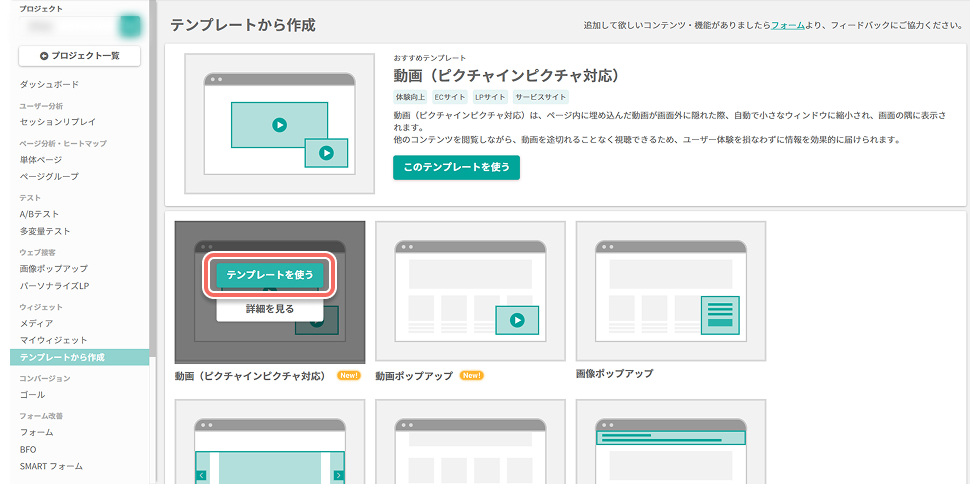Click the LPサイト tag
Viewport: 970px width, 484px height.
pyautogui.click(x=491, y=97)
